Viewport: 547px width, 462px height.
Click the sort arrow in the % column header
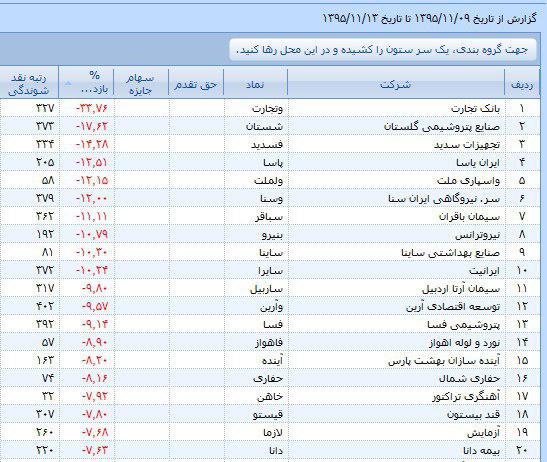(68, 84)
